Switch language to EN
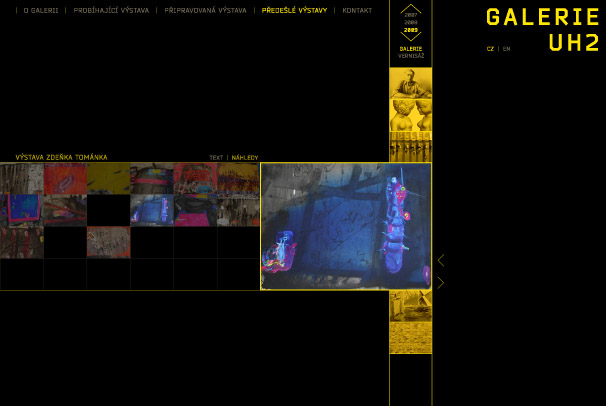The image size is (606, 406). (x=506, y=49)
